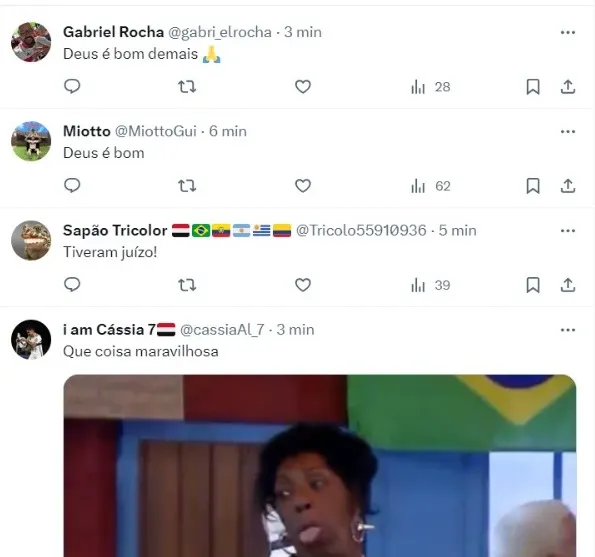Viewport: 595px width, 557px height.
Task: Open i am Cássia 7's avatar
Action: click(31, 340)
